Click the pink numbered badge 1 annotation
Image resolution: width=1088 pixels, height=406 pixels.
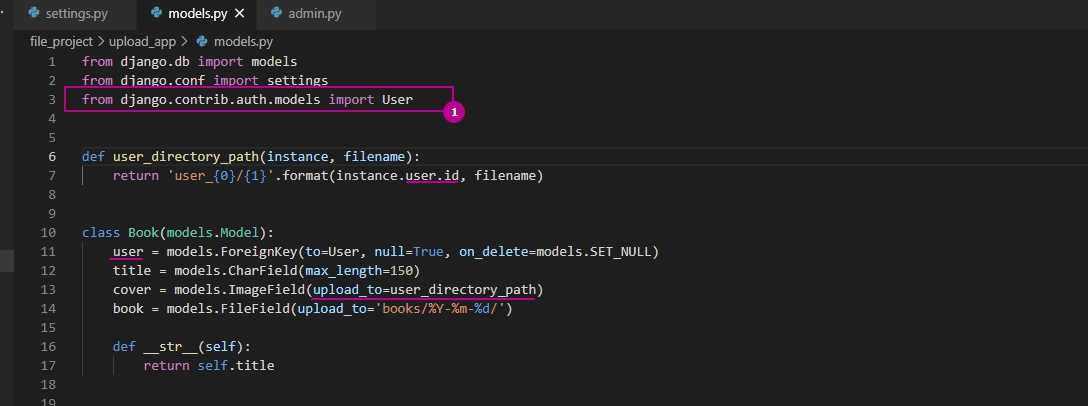pos(453,114)
